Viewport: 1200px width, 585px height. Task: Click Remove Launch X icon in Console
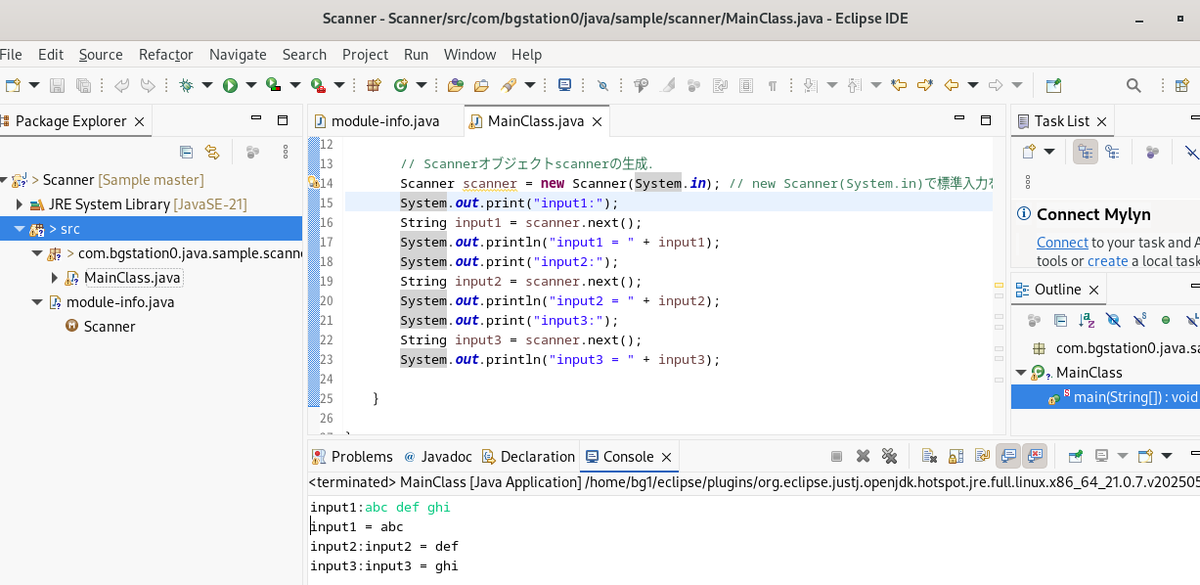pos(863,456)
